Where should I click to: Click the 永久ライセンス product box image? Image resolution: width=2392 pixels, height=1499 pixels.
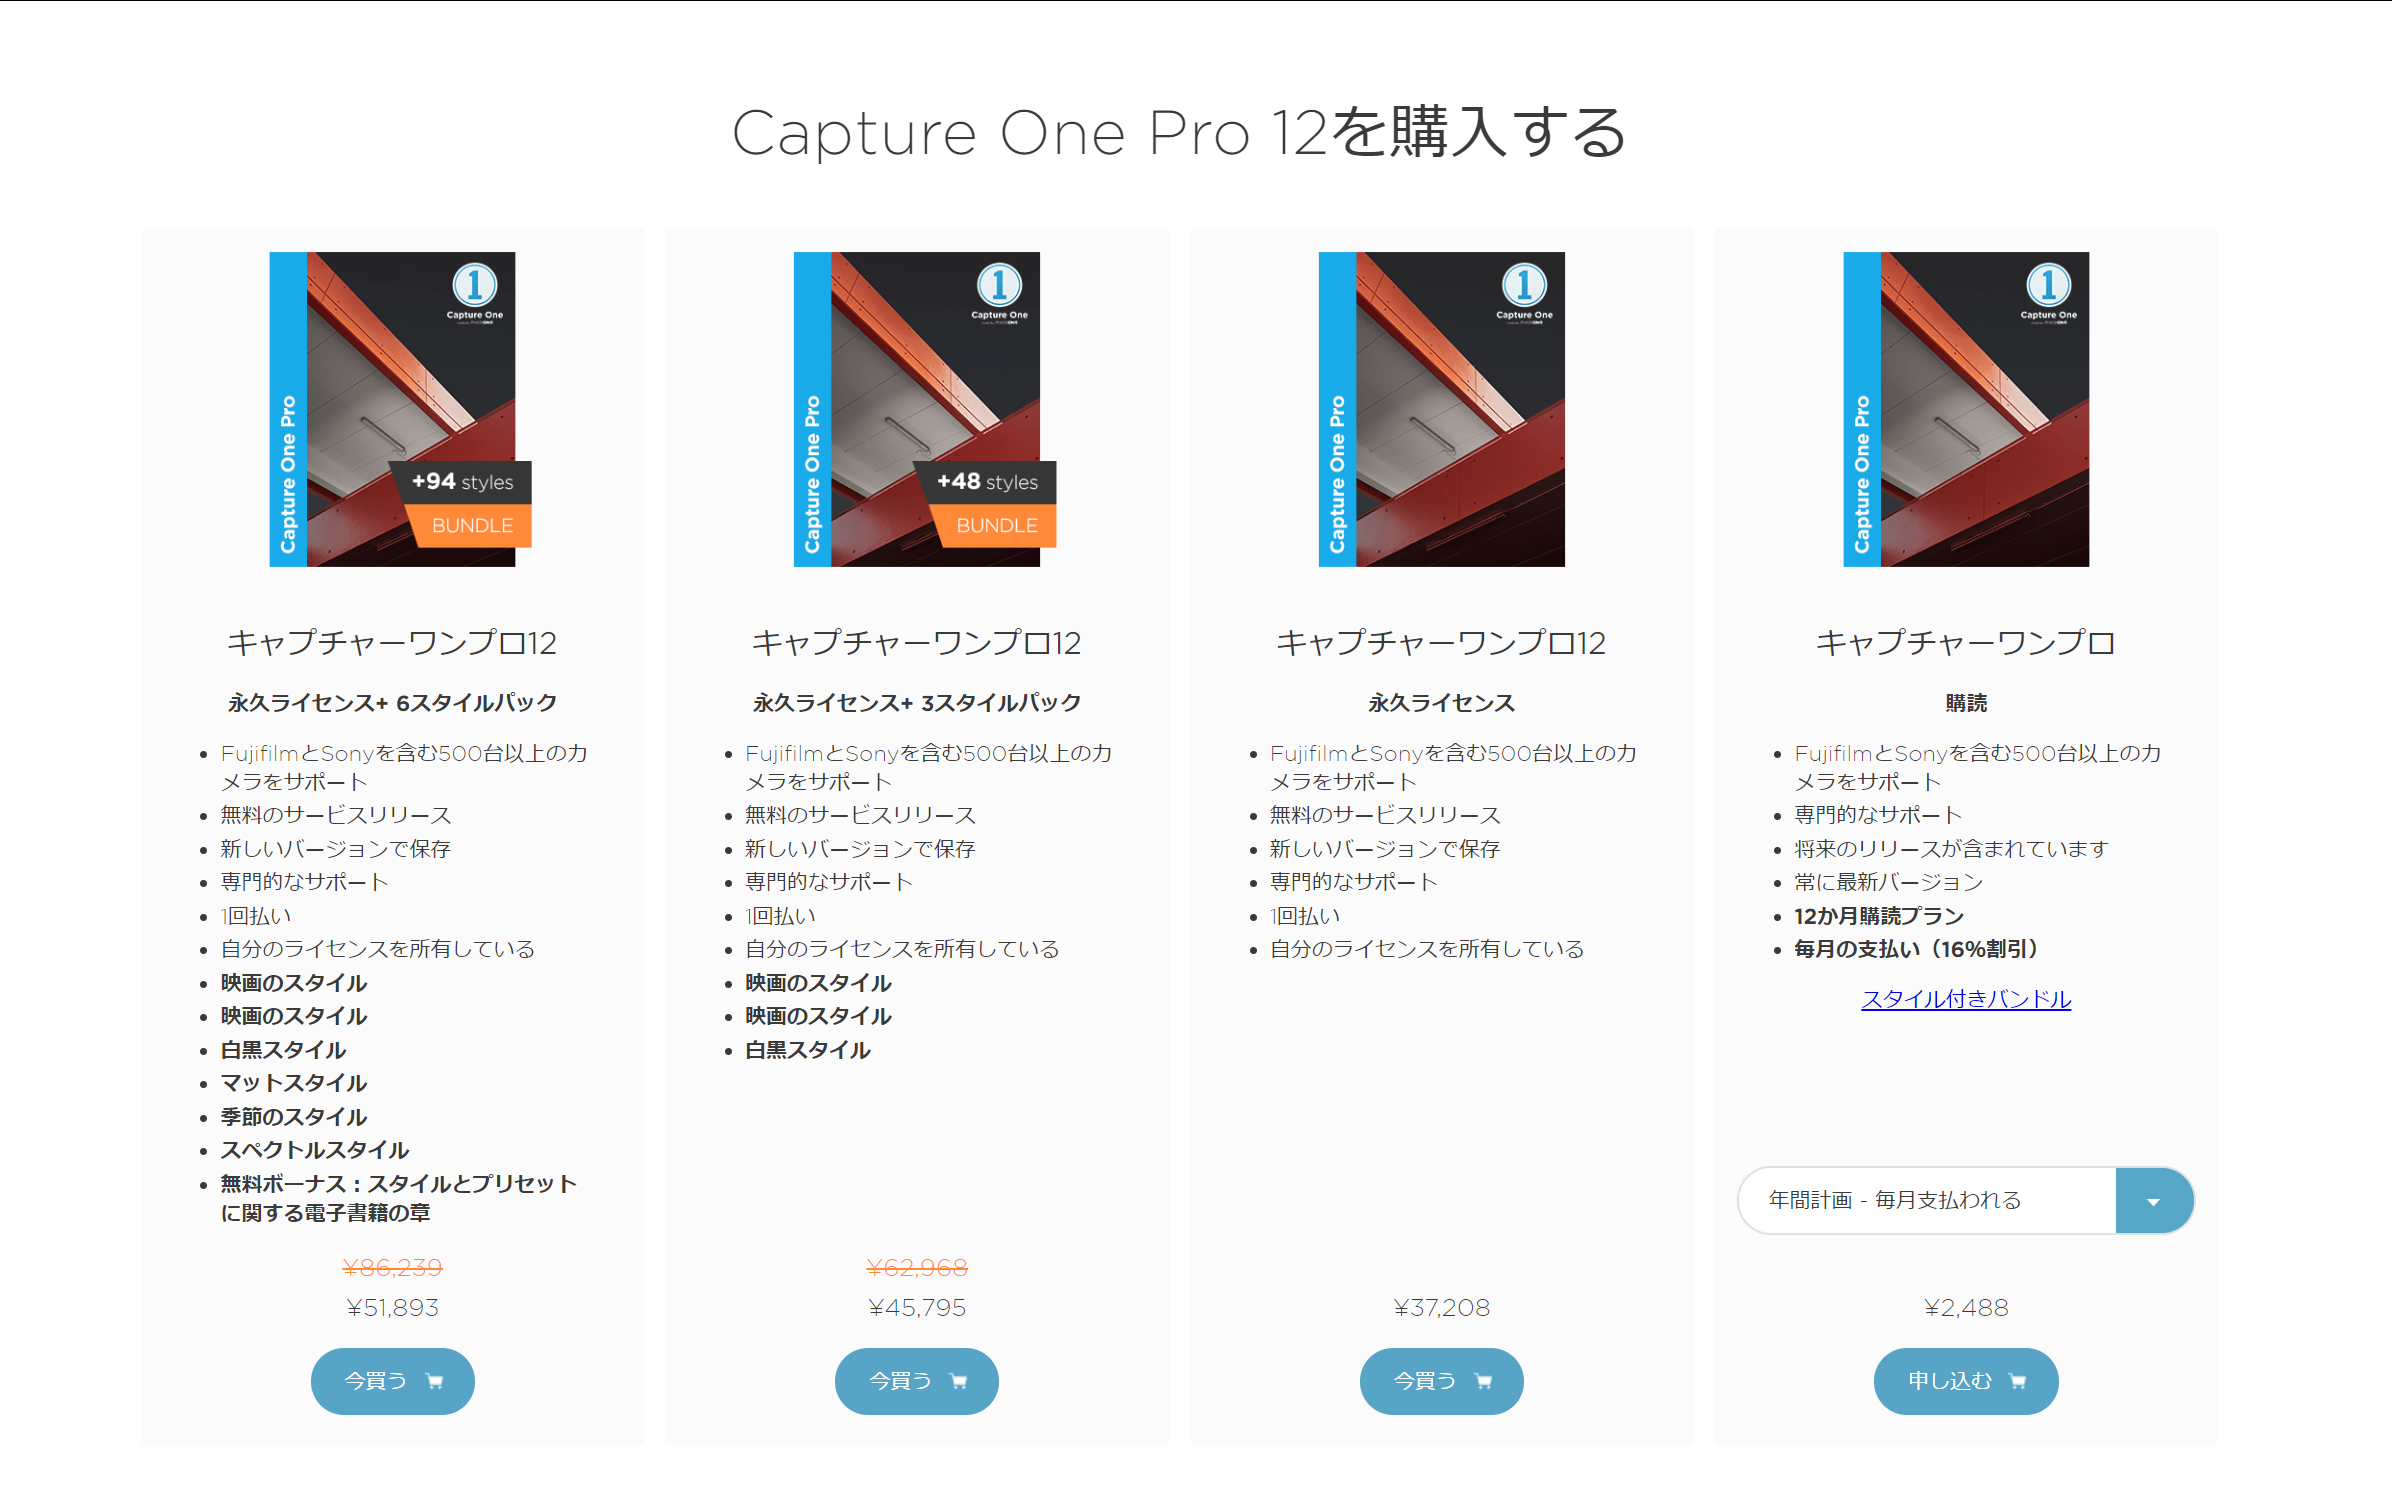pos(1442,409)
